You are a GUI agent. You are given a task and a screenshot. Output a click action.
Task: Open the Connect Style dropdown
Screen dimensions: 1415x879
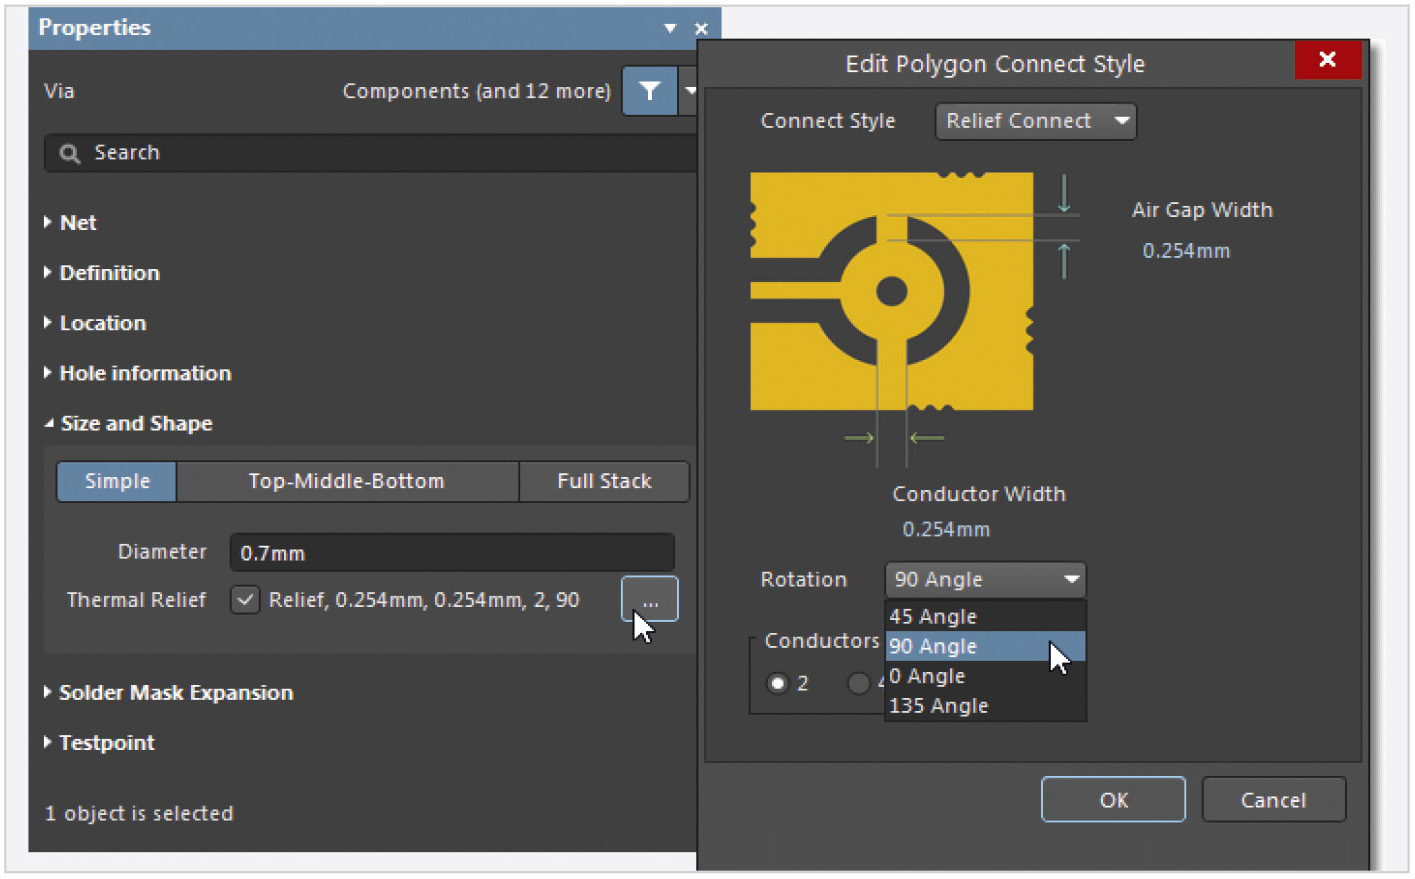pyautogui.click(x=1035, y=121)
